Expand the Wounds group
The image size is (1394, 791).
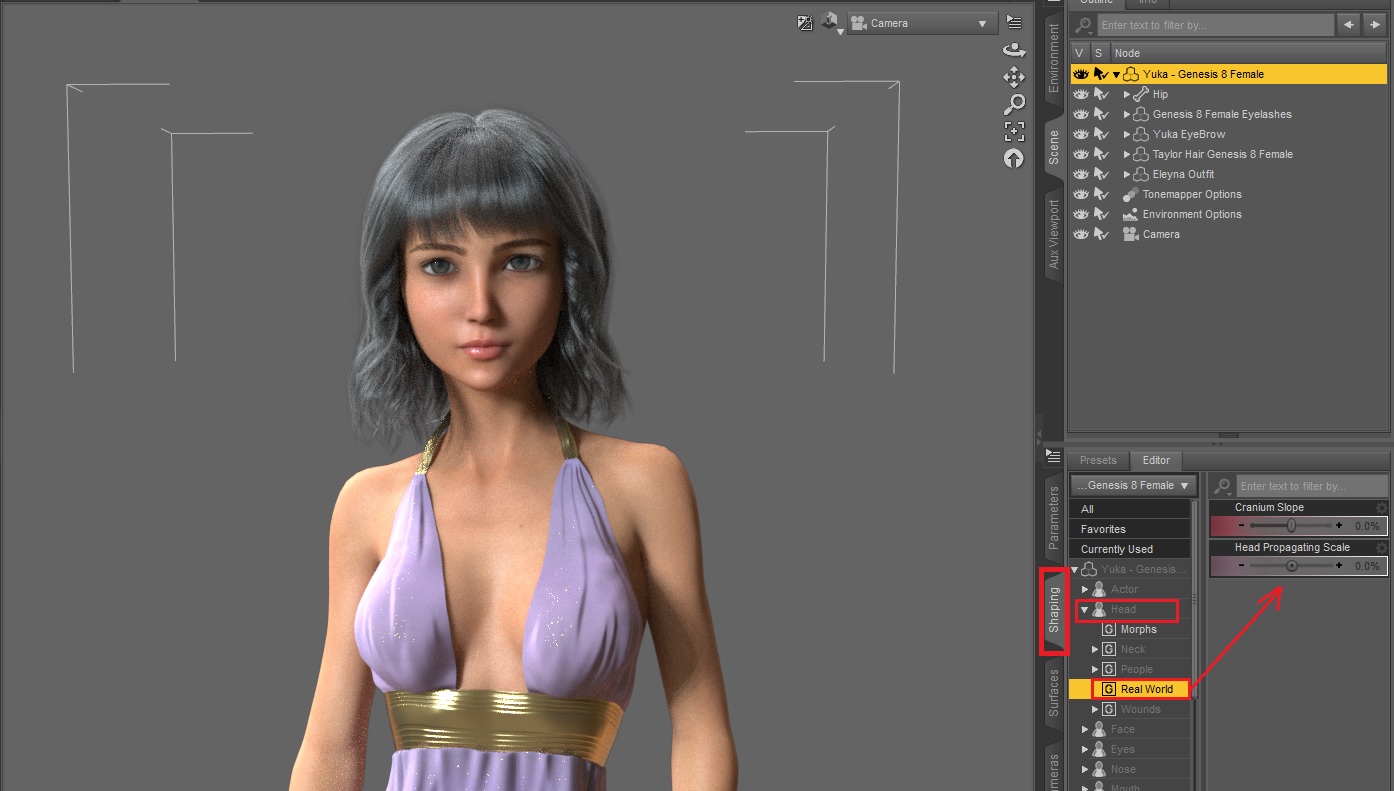point(1095,709)
